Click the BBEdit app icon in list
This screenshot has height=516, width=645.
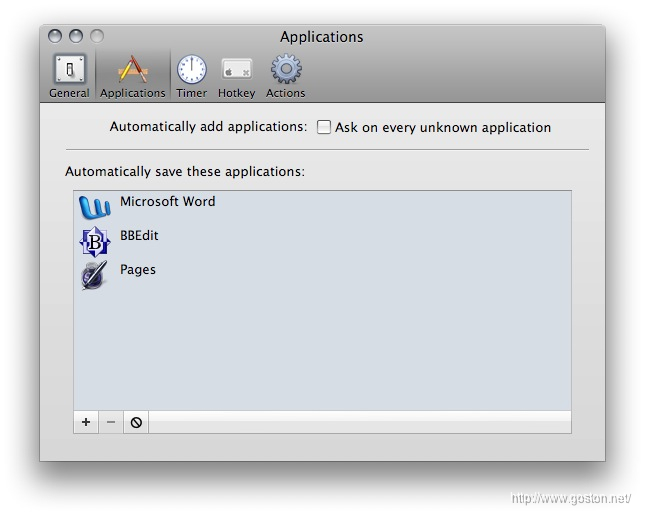click(94, 241)
